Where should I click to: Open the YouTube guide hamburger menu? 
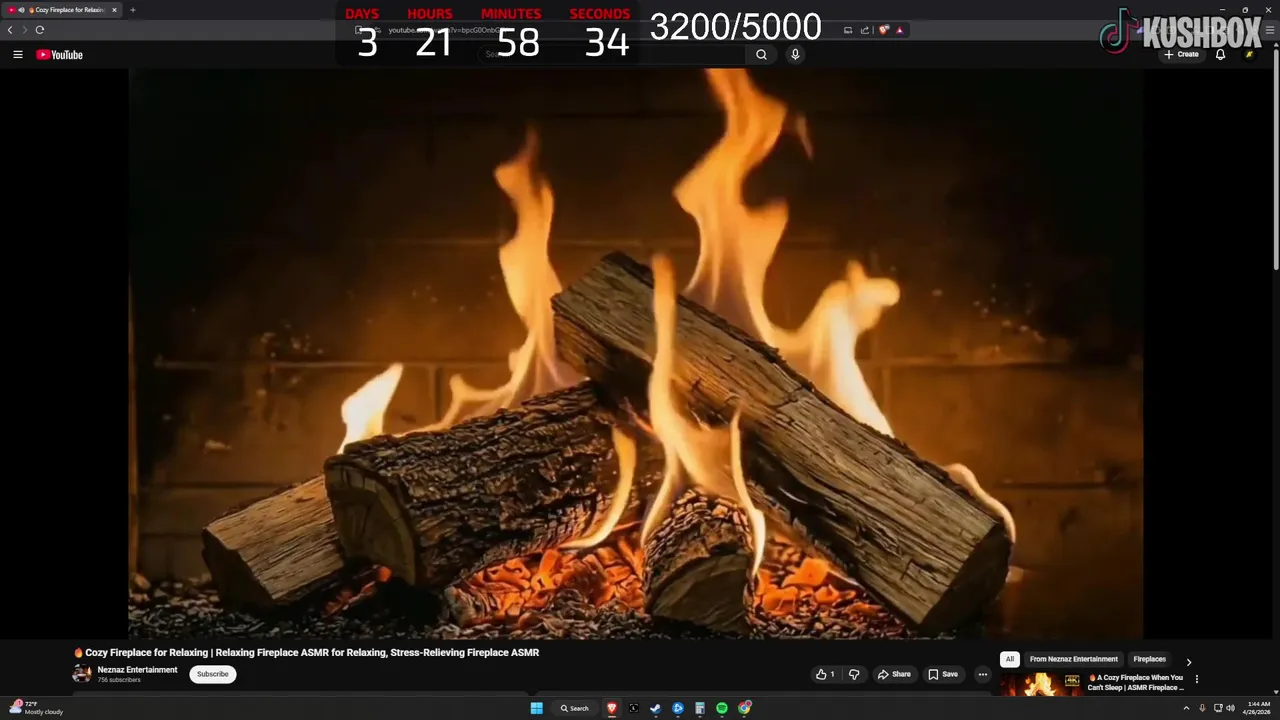coord(18,55)
